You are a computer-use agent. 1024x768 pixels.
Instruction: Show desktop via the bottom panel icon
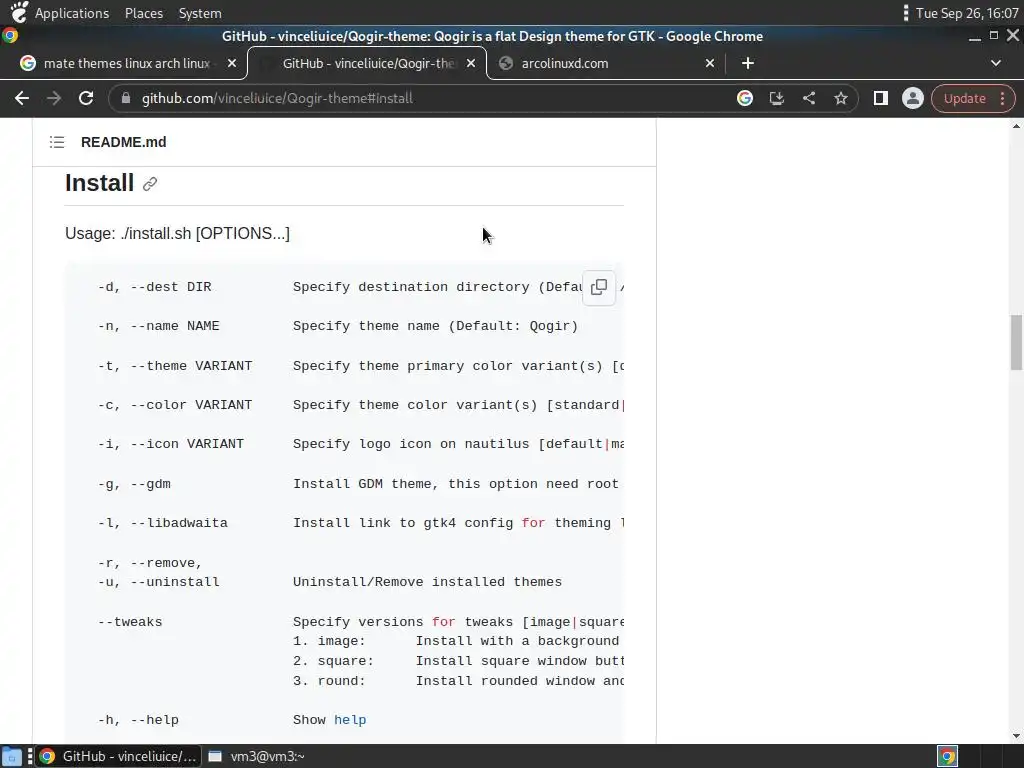click(12, 756)
